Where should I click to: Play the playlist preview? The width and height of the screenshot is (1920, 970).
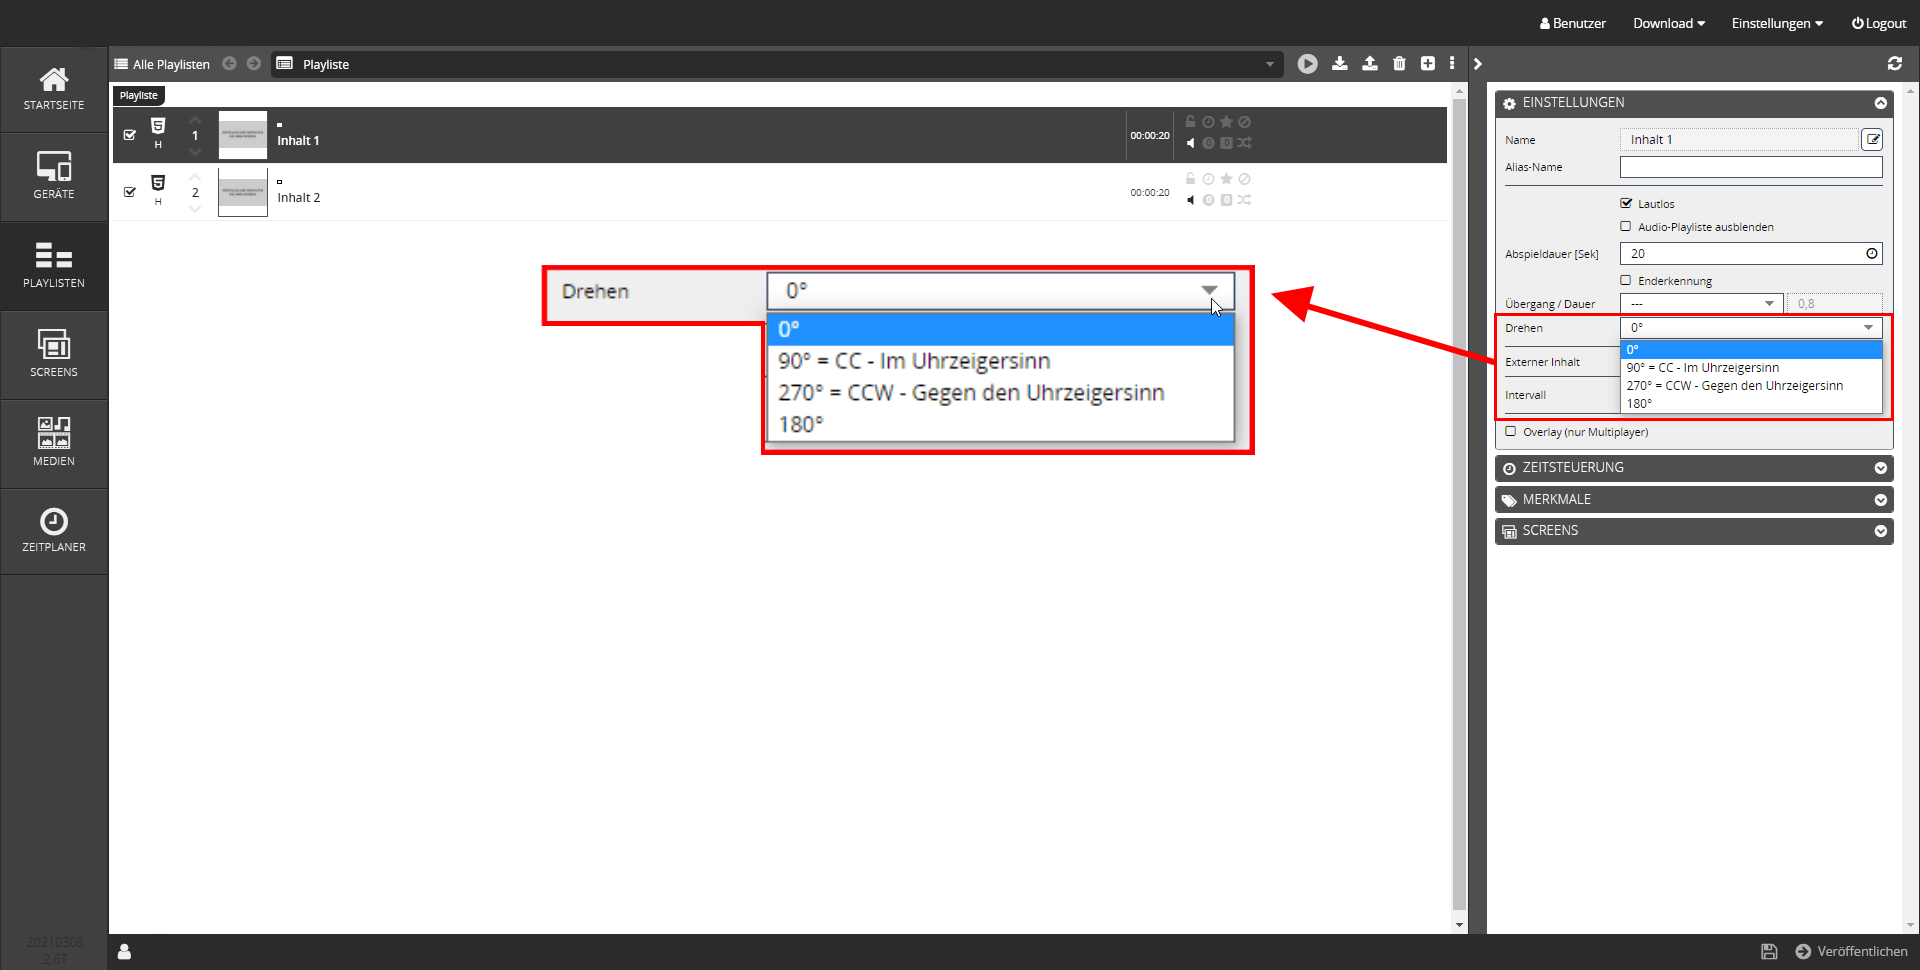tap(1307, 64)
